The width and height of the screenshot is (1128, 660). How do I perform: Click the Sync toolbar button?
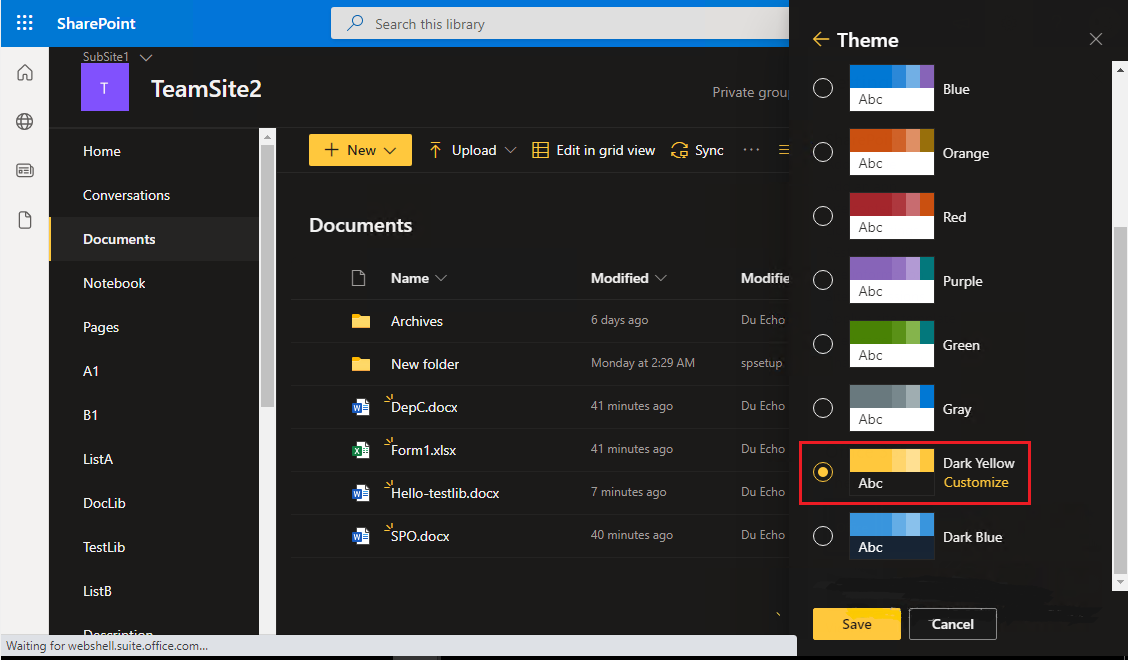pos(697,150)
